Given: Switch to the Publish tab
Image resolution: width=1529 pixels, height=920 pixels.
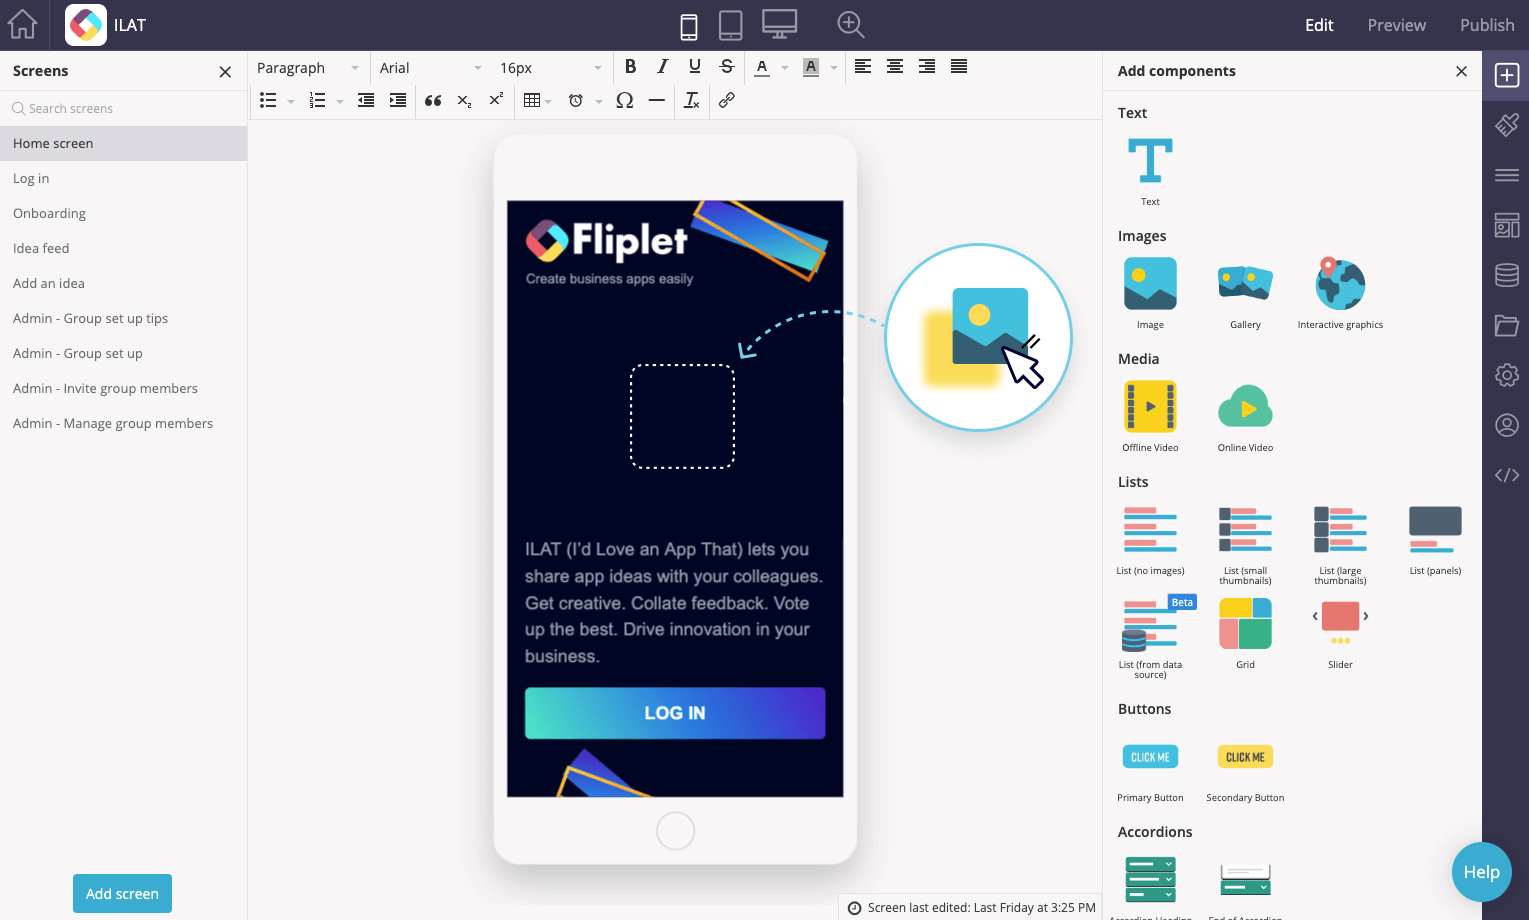Looking at the screenshot, I should [x=1487, y=25].
